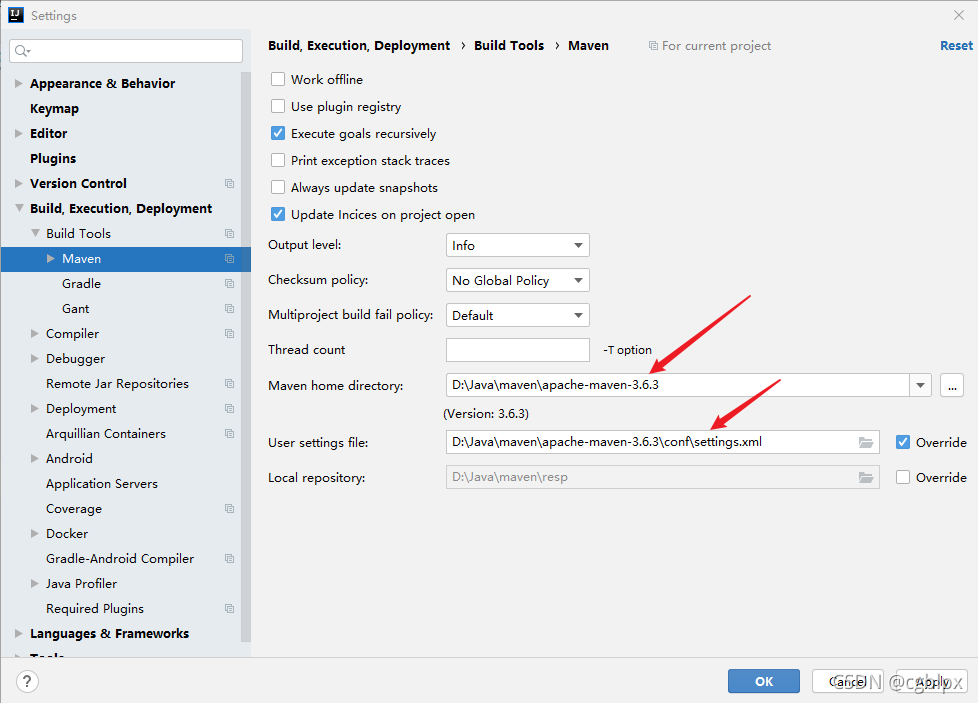The width and height of the screenshot is (978, 703).
Task: Check Override for Local repository
Action: click(x=903, y=477)
